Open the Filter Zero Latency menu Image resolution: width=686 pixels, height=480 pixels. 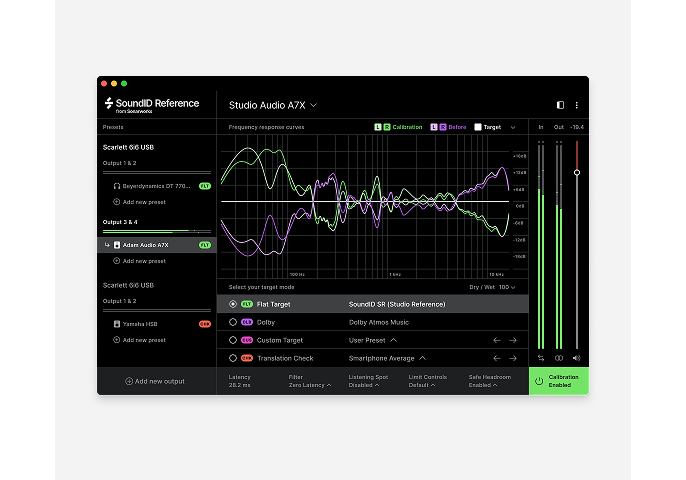tap(310, 381)
